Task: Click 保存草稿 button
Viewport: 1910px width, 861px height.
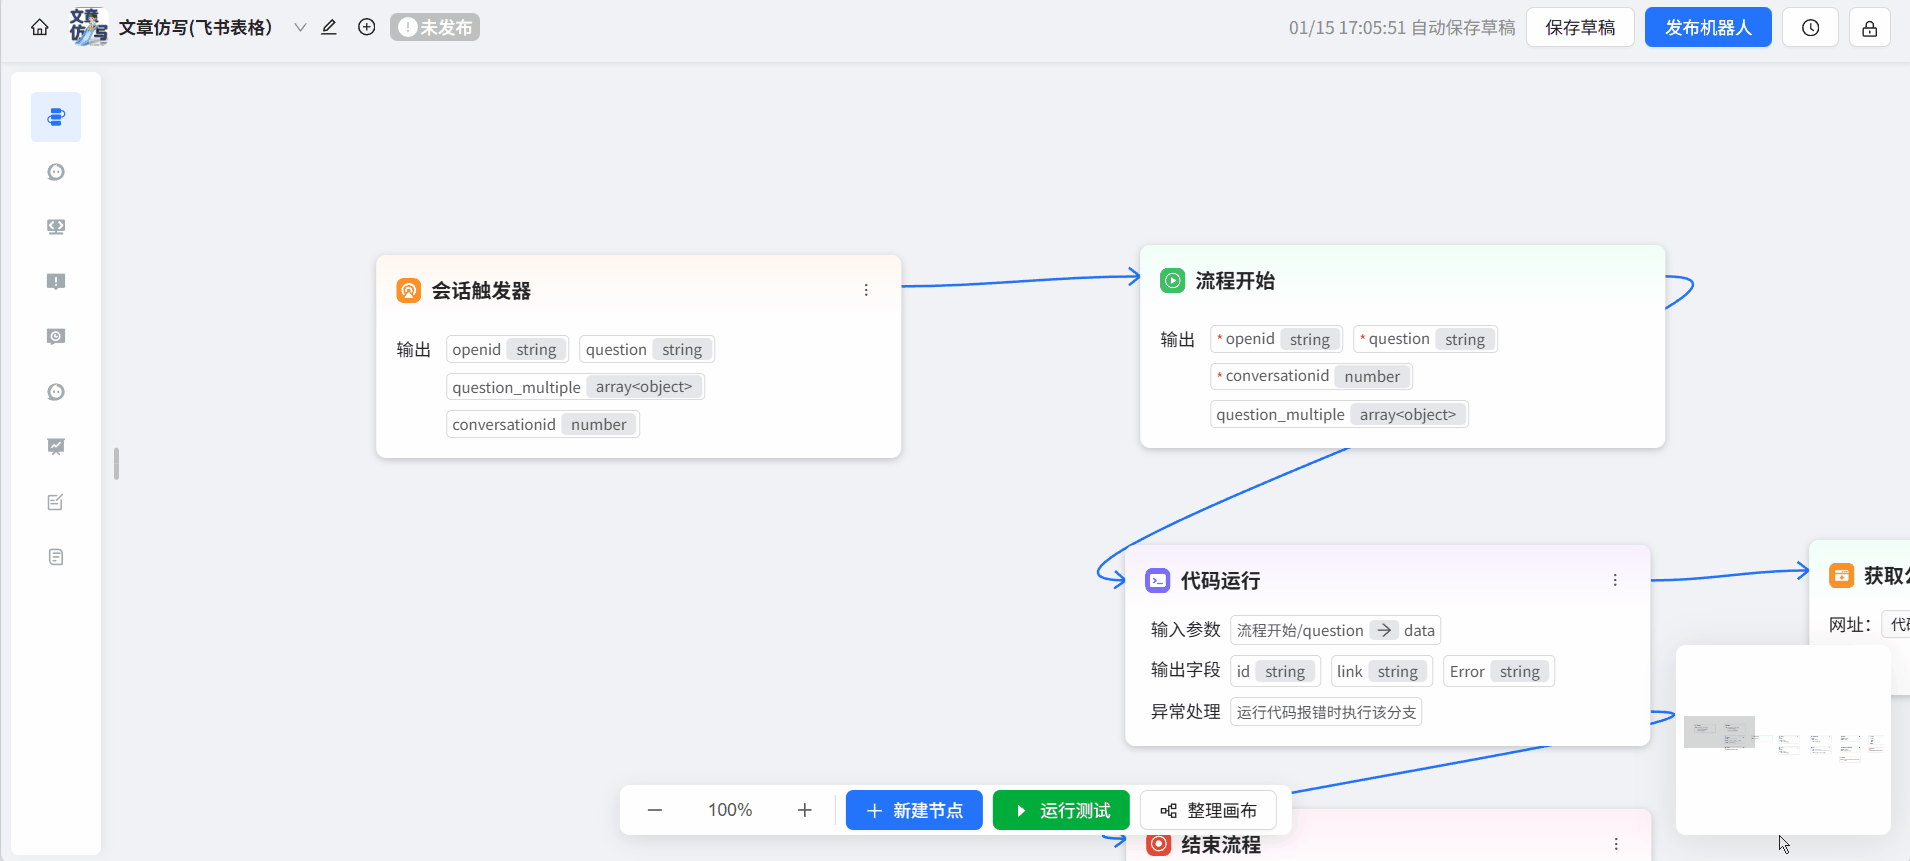Action: tap(1580, 28)
